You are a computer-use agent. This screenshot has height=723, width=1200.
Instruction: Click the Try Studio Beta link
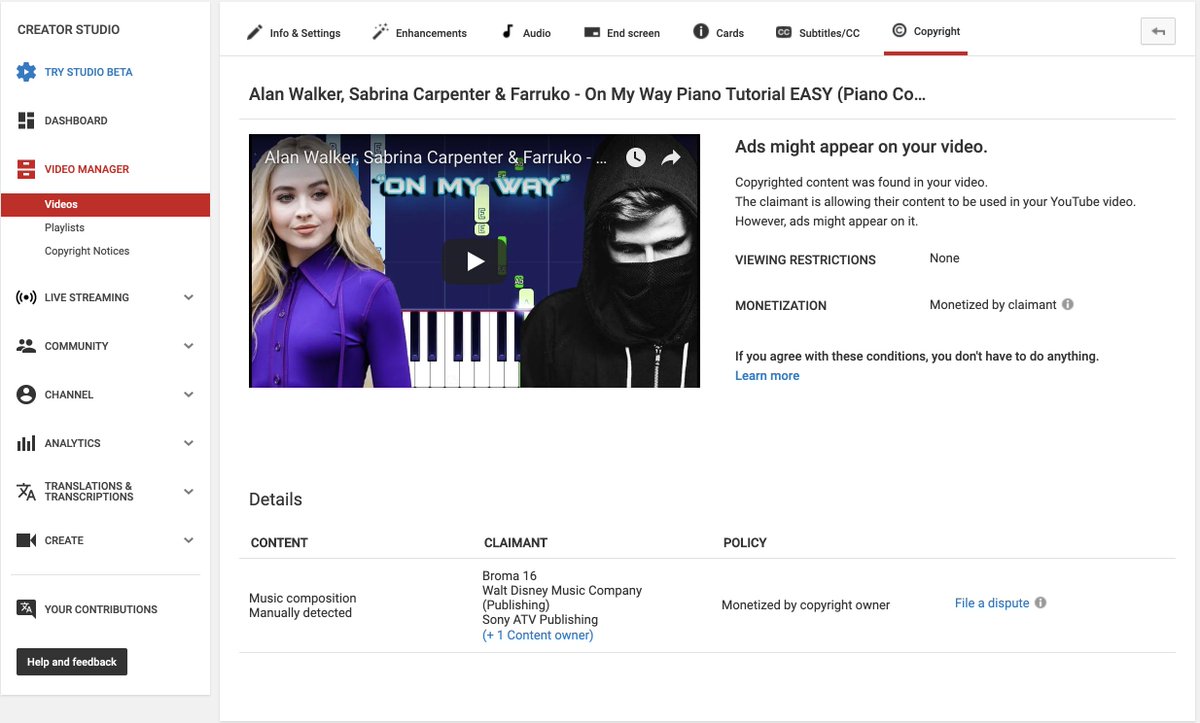pyautogui.click(x=88, y=72)
